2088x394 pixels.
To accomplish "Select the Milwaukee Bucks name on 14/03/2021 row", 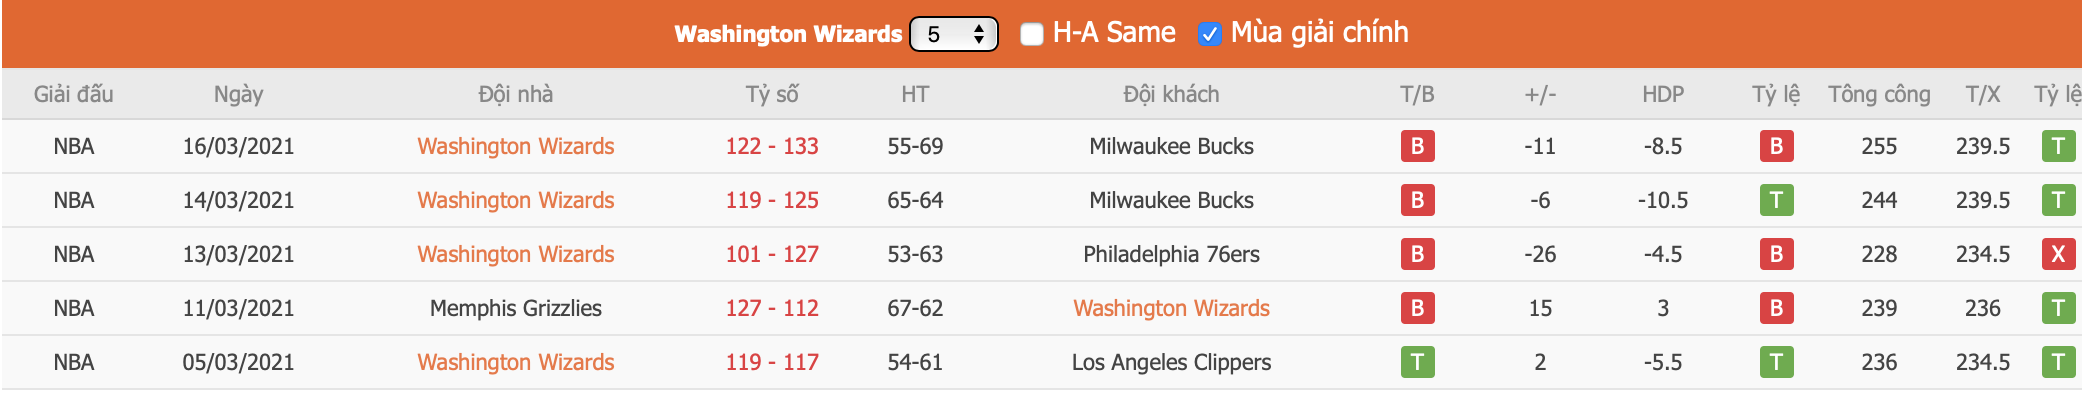I will [x=1171, y=200].
